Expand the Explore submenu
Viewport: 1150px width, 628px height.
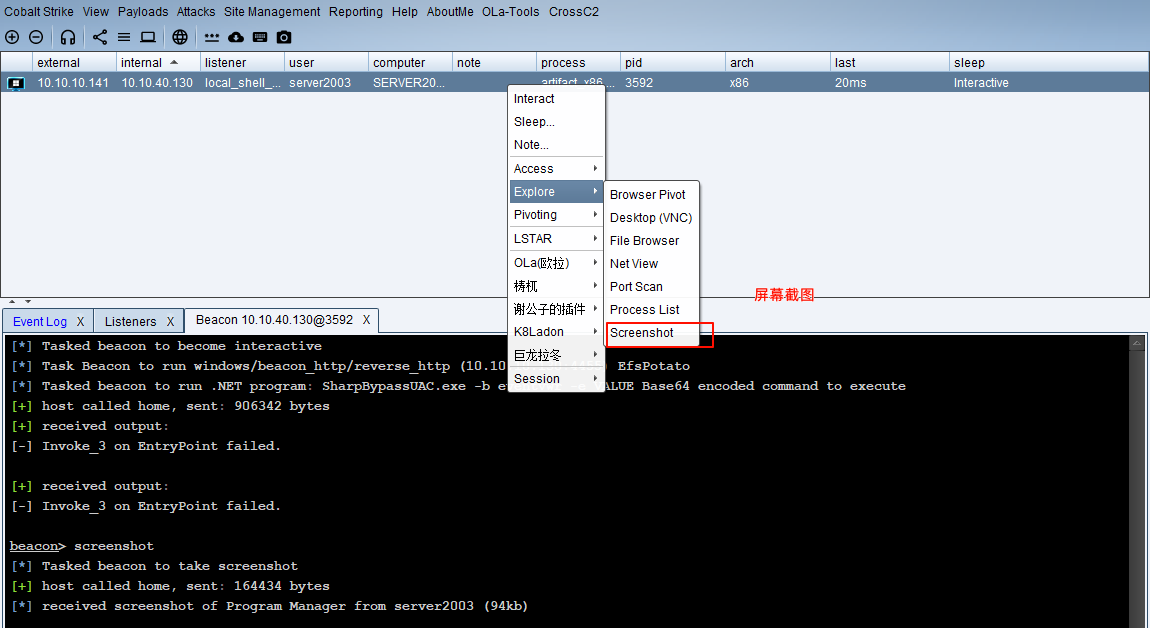pos(556,191)
